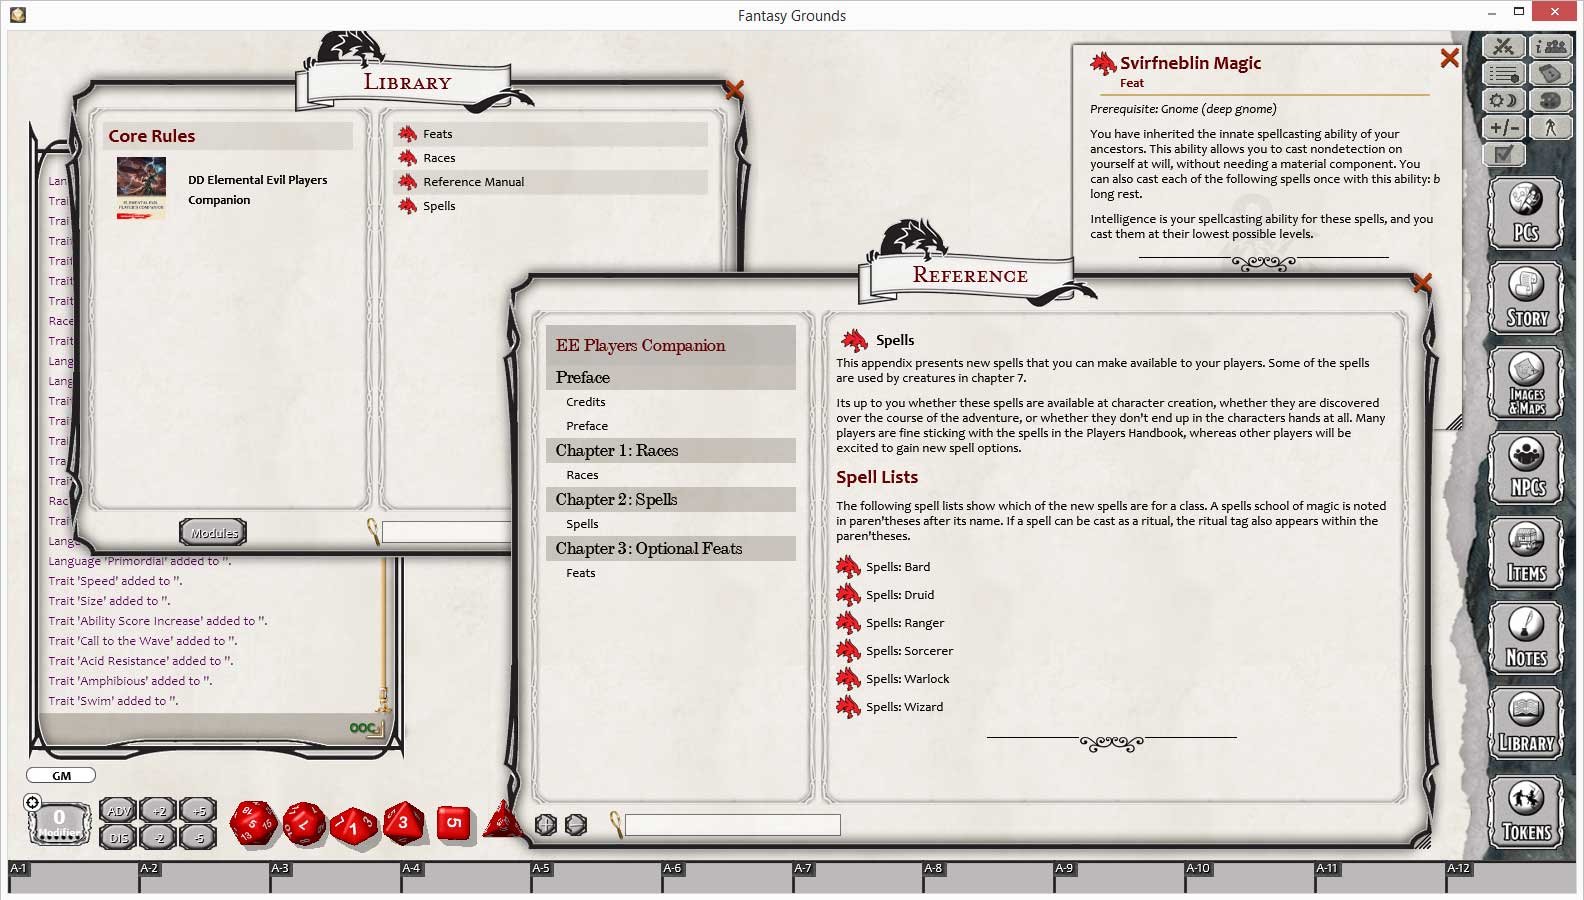The height and width of the screenshot is (900, 1584).
Task: Select Reference Manual in the Library list
Action: pos(473,182)
